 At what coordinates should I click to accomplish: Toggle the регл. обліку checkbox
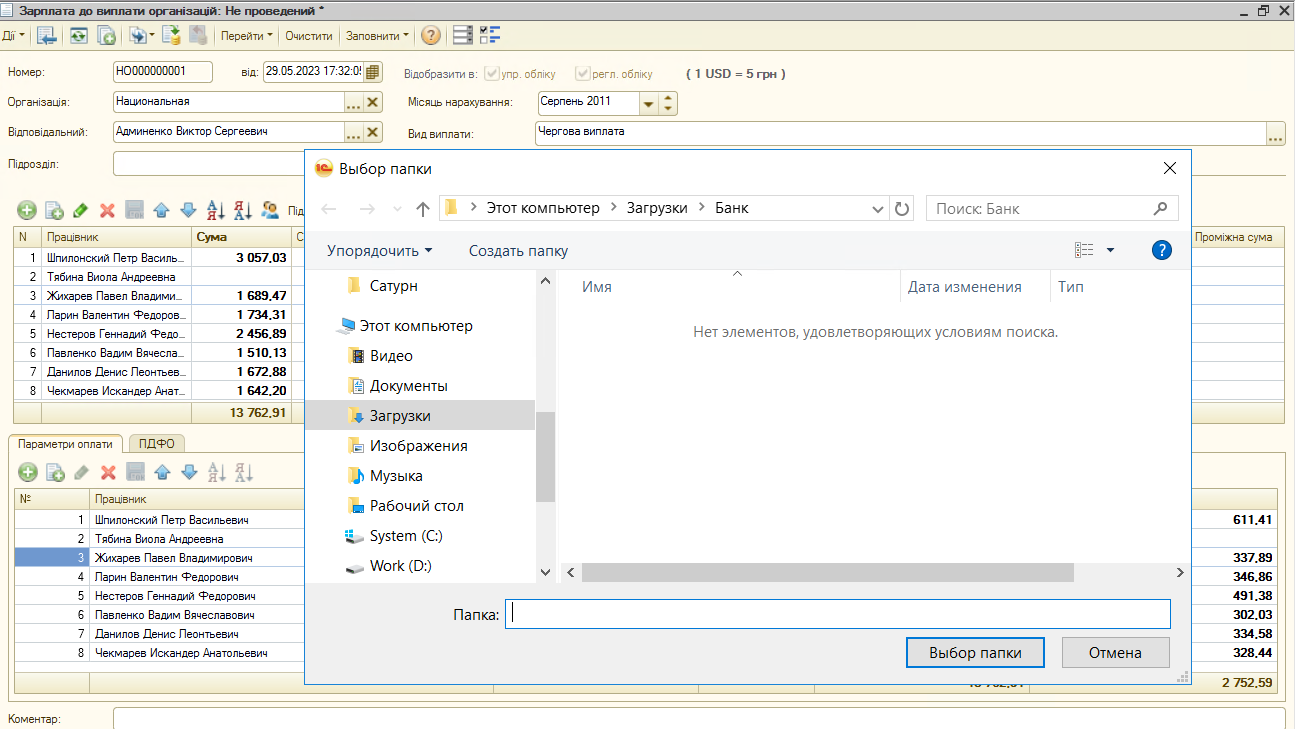[582, 73]
